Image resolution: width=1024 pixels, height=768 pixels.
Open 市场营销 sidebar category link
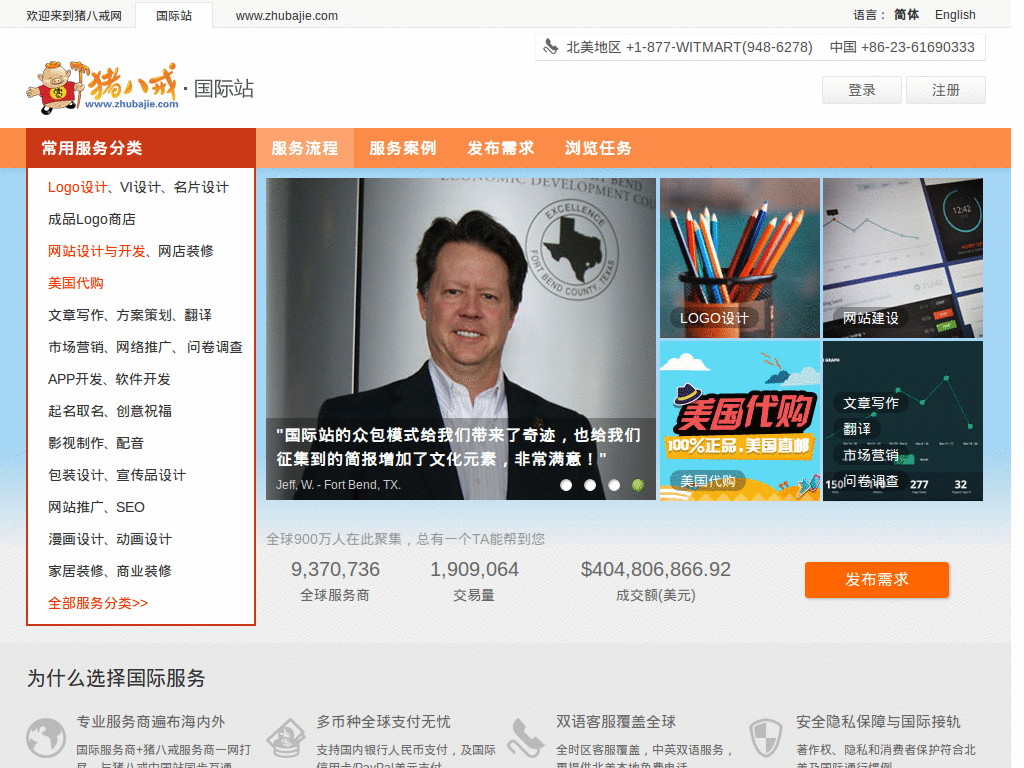tap(76, 347)
